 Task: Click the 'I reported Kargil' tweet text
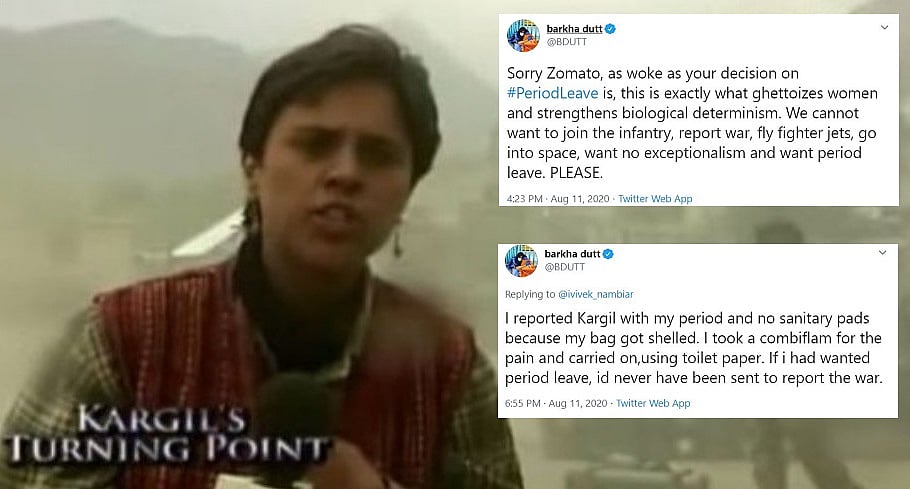coord(694,348)
